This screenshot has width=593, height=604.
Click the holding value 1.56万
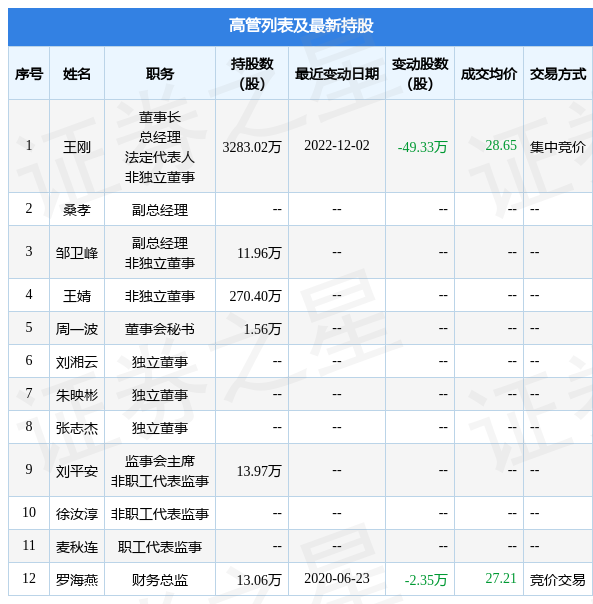pos(263,329)
